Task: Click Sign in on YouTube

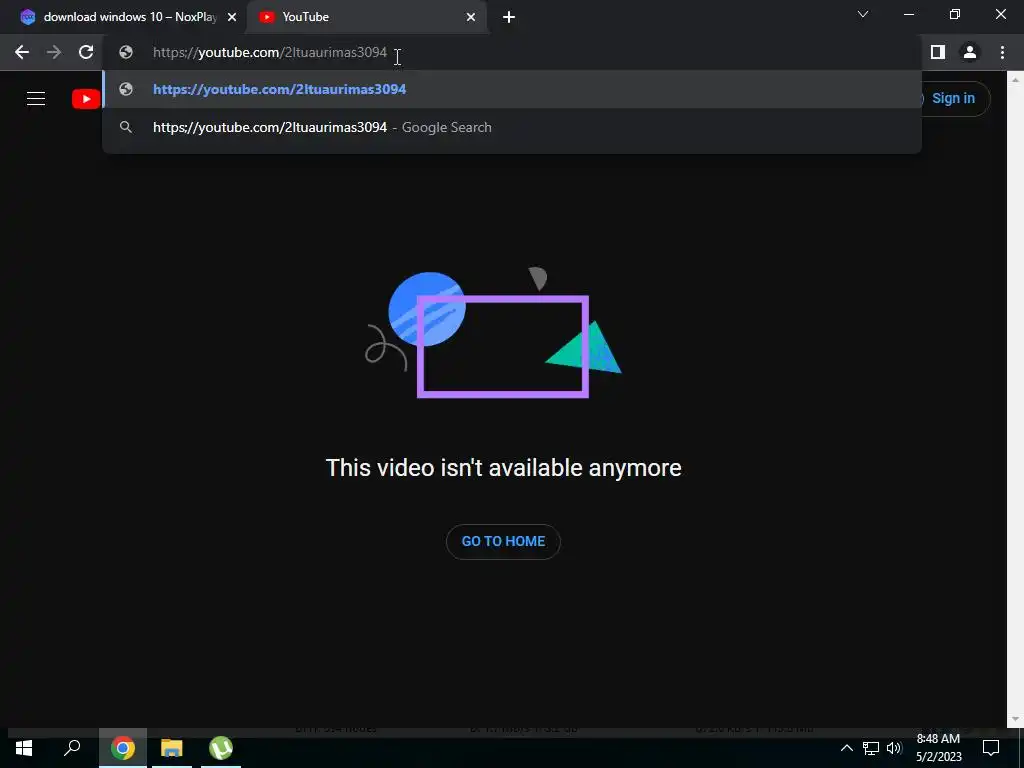Action: [x=953, y=99]
